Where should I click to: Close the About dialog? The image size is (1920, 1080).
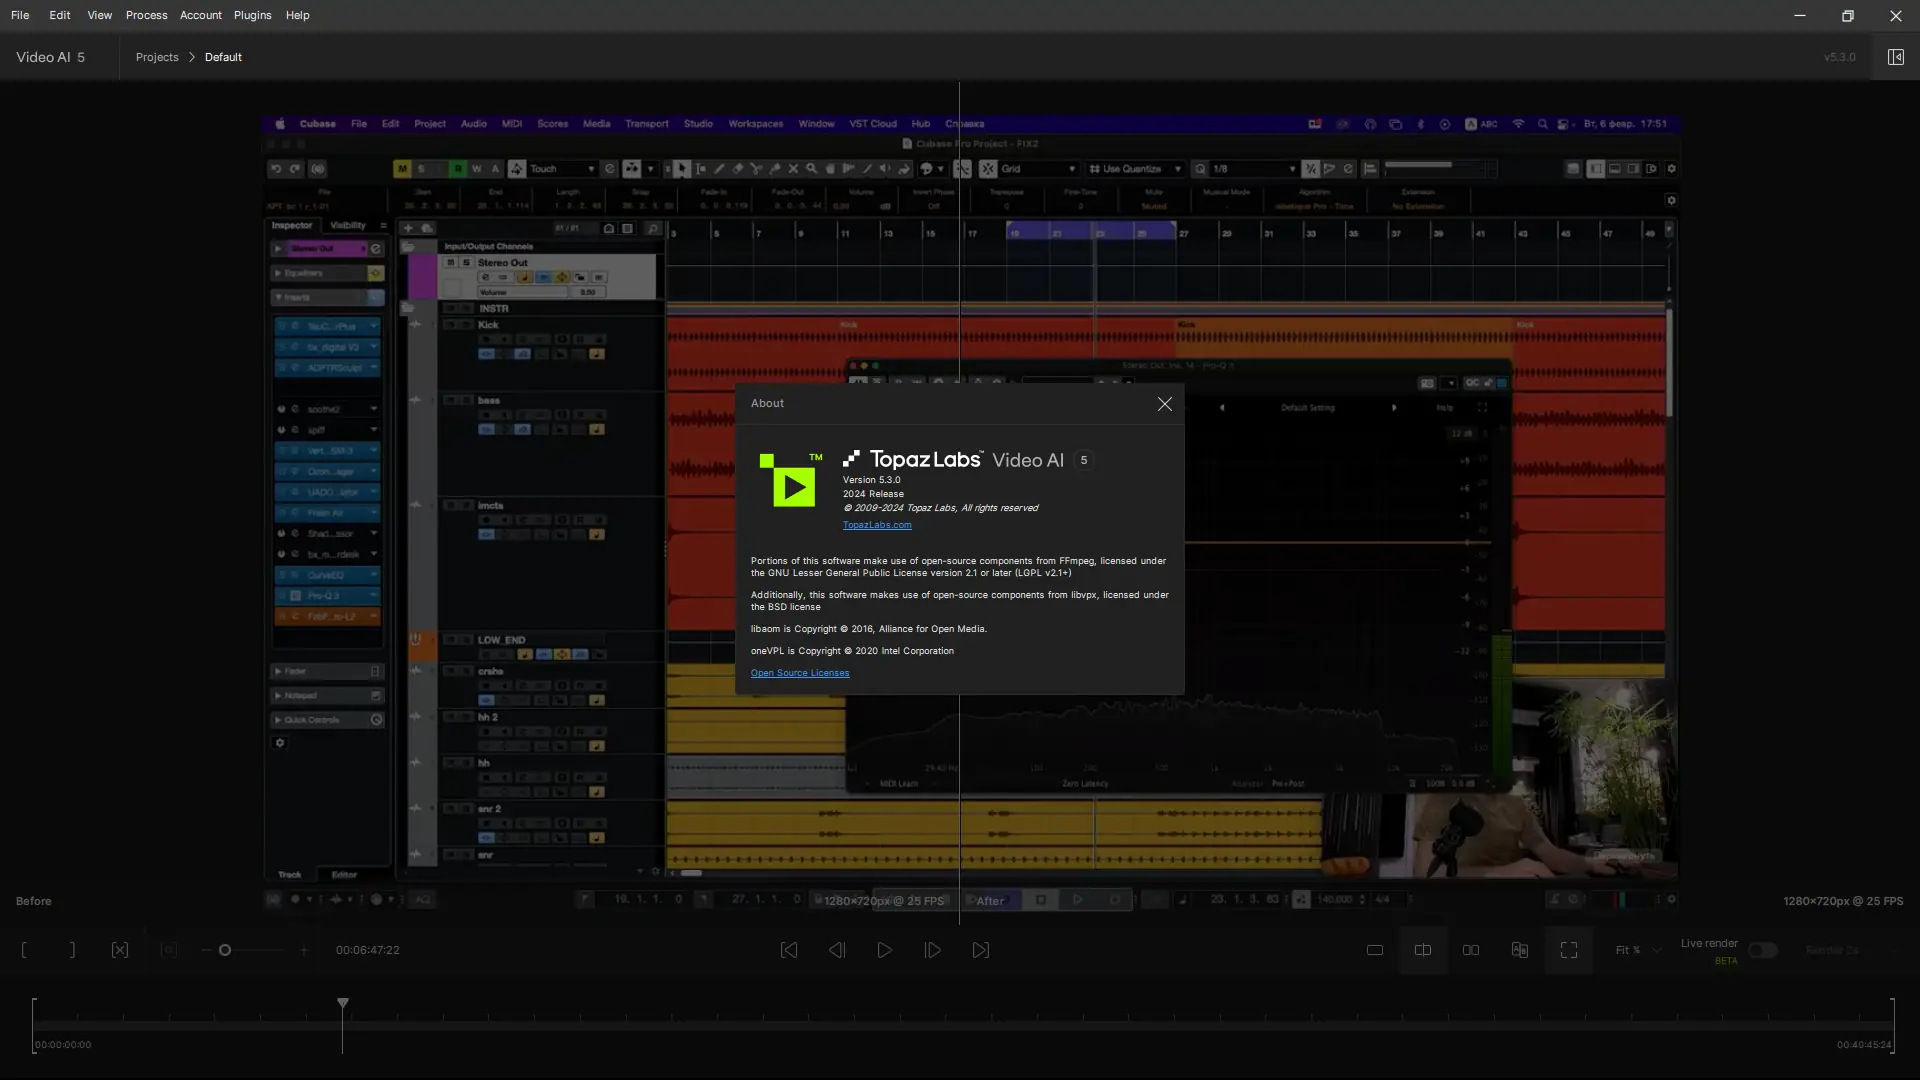point(1164,404)
